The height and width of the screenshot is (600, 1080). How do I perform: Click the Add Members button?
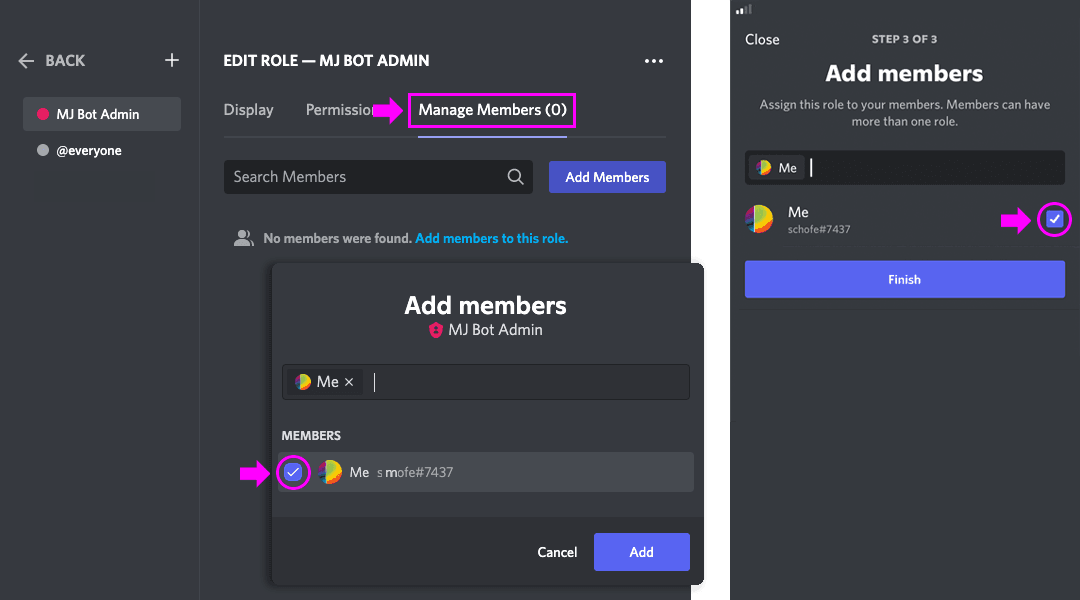click(607, 177)
